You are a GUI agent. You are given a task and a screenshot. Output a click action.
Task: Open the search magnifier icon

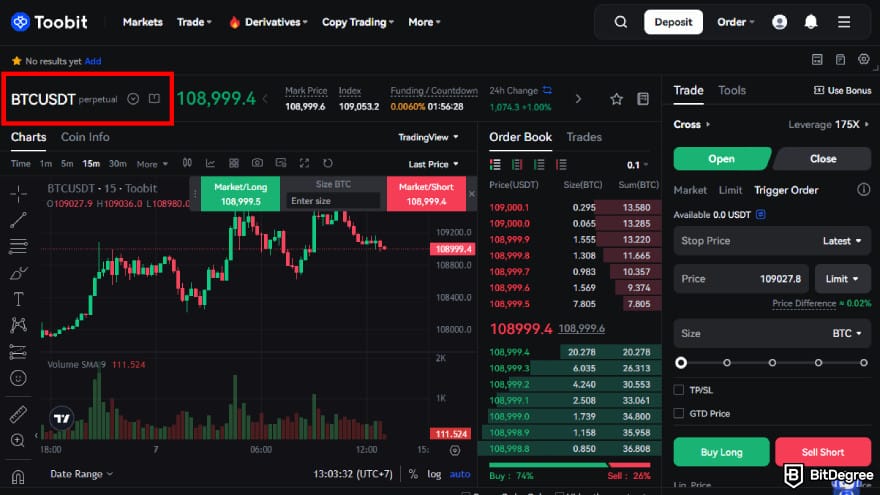[x=620, y=22]
